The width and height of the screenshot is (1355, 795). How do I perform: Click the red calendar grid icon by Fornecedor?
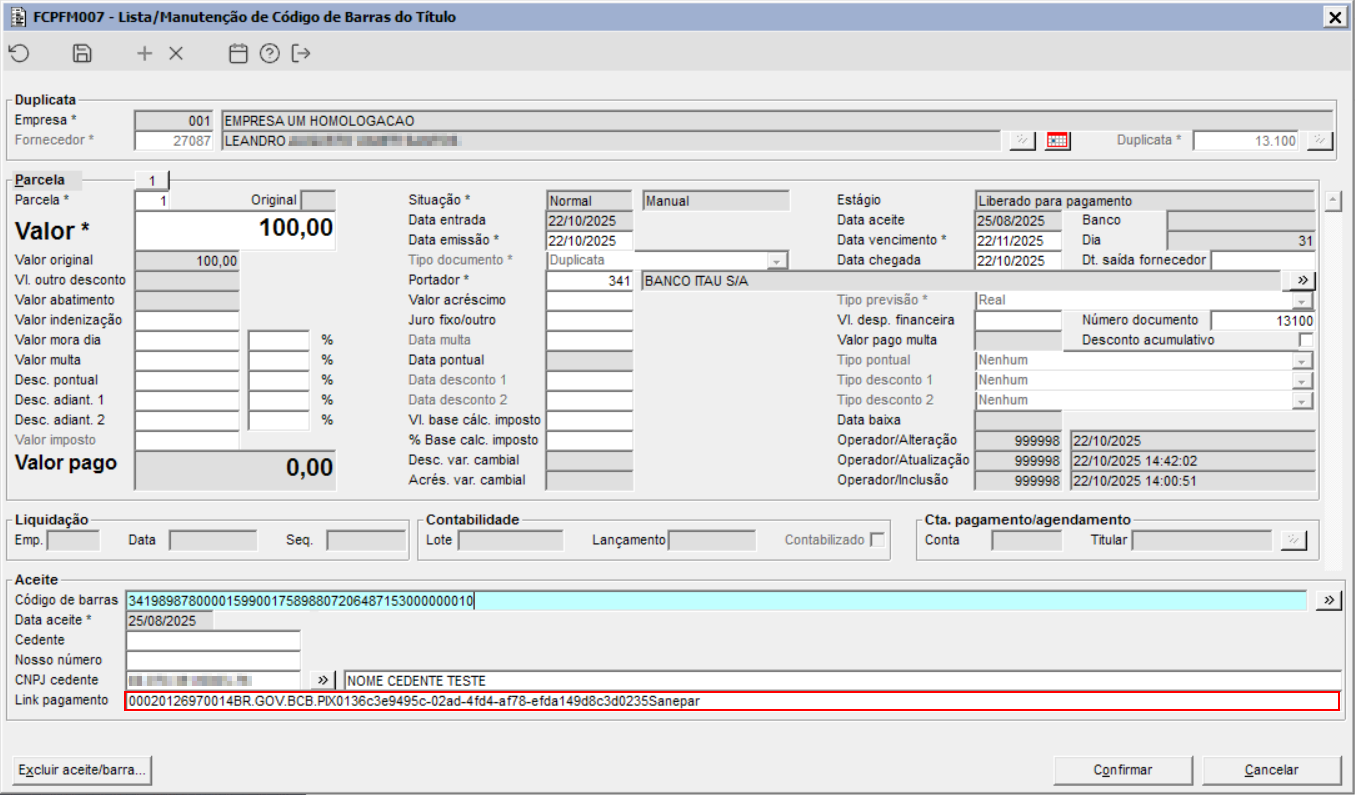[x=1058, y=141]
